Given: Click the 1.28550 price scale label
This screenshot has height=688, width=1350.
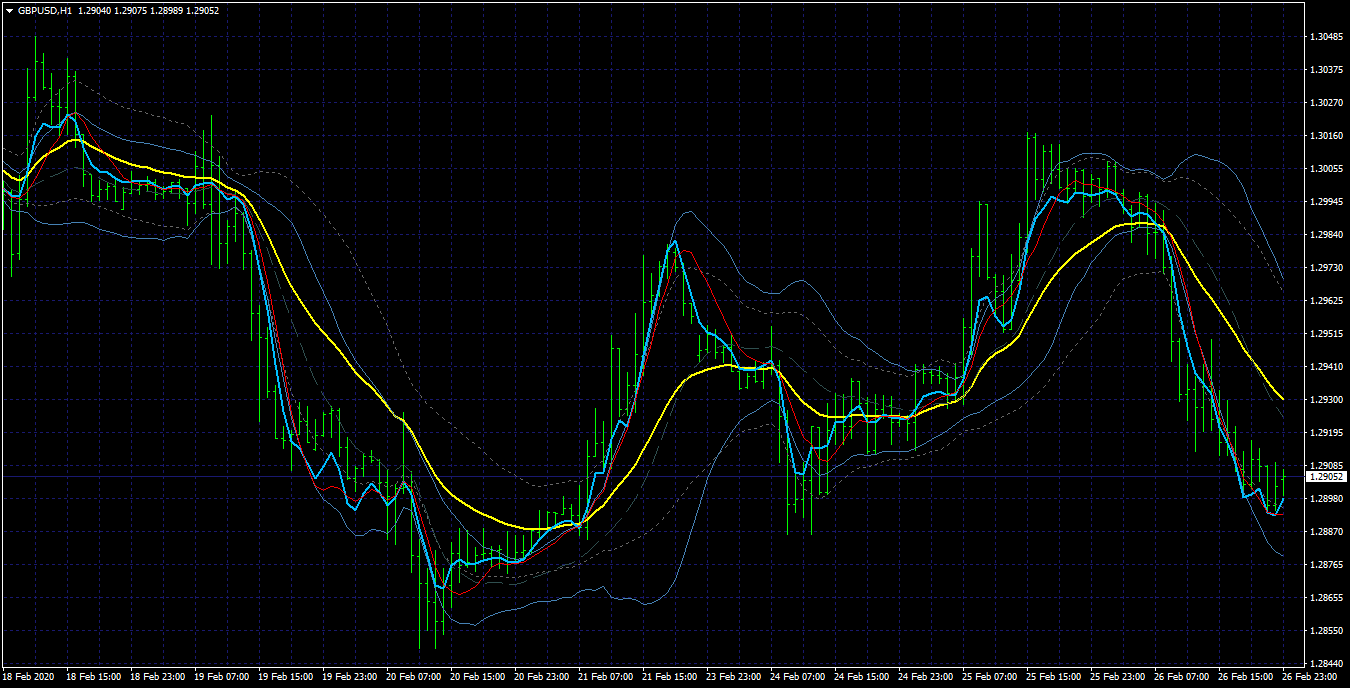Looking at the screenshot, I should point(1327,631).
